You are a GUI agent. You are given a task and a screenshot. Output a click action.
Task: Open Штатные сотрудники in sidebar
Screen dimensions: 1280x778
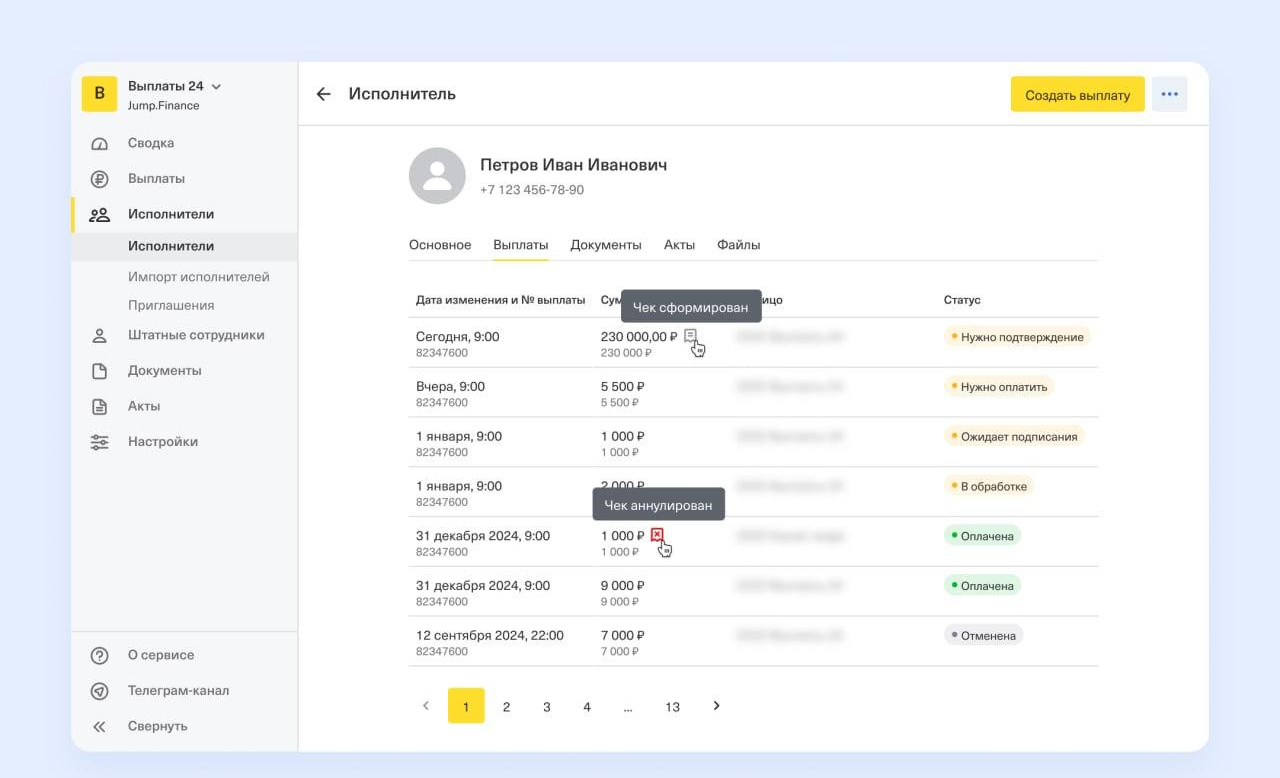(196, 335)
